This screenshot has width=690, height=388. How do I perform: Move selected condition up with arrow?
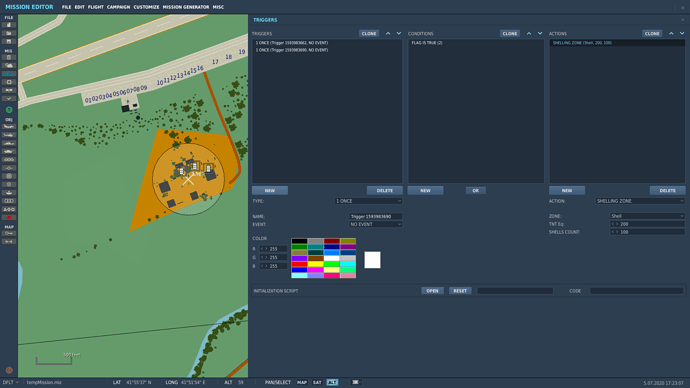[x=529, y=33]
